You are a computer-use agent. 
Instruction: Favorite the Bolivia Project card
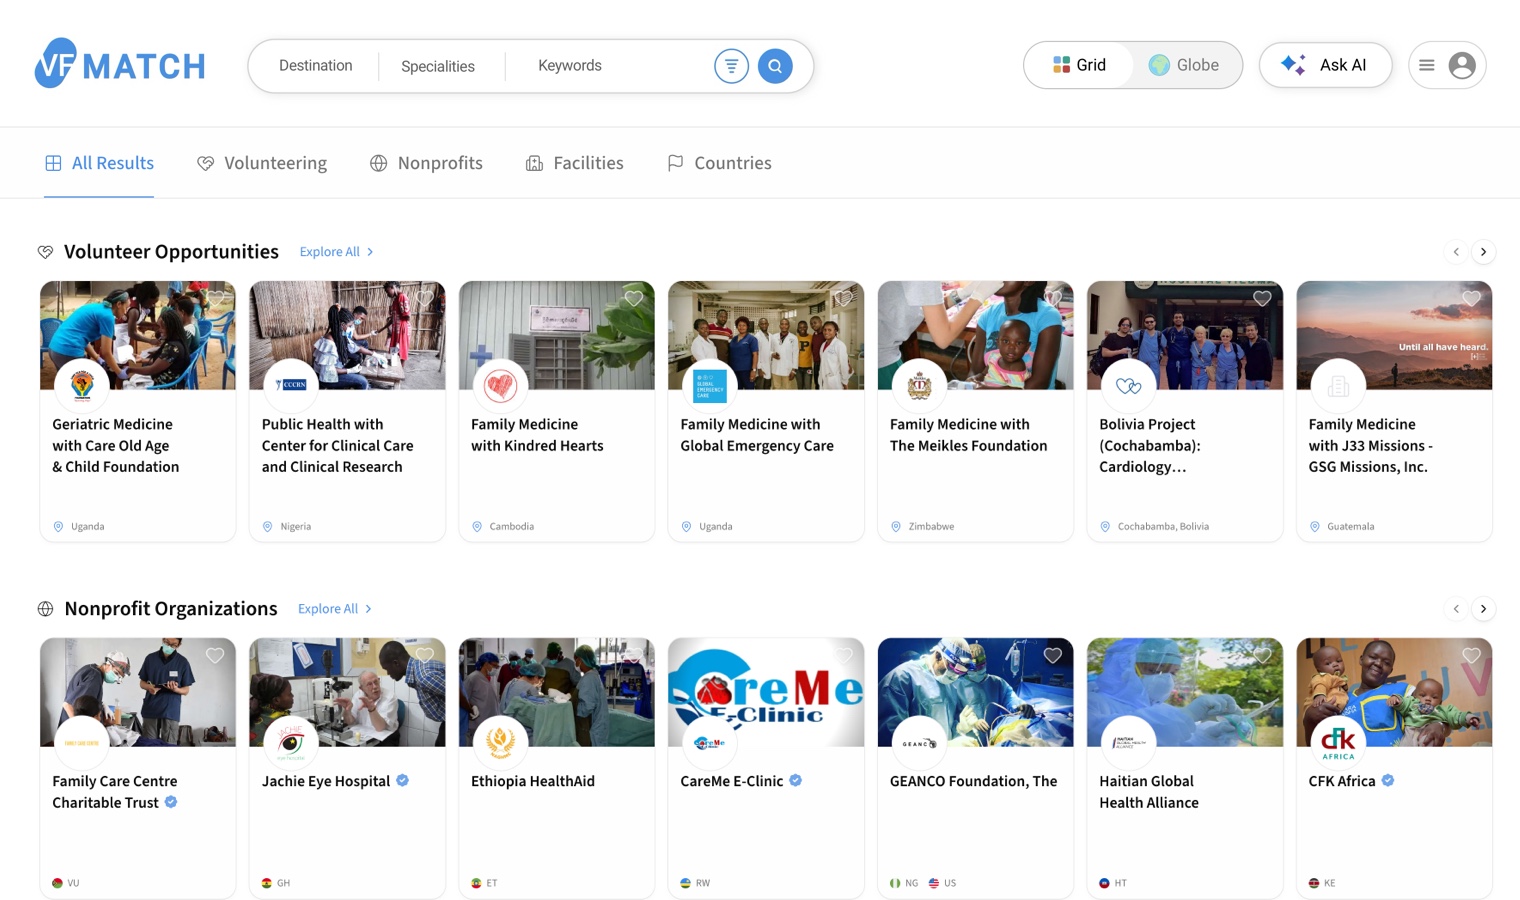tap(1262, 298)
